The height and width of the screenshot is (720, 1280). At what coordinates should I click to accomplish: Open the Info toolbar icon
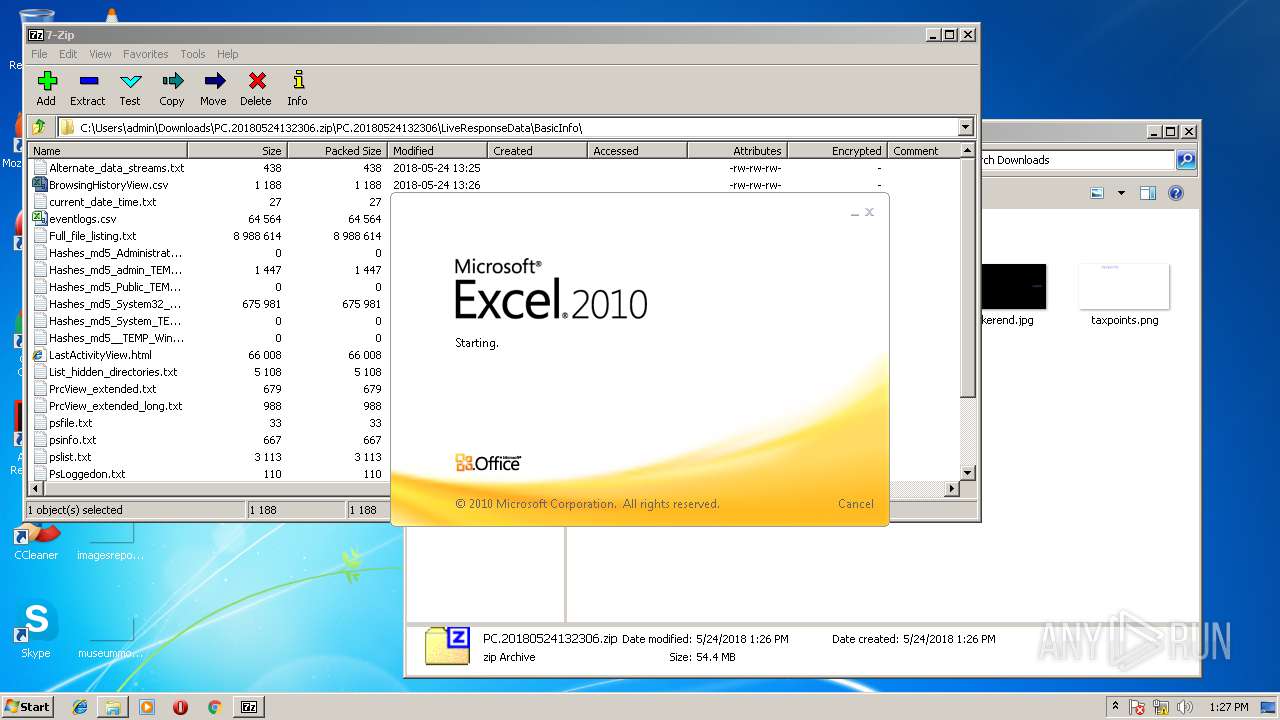coord(297,88)
